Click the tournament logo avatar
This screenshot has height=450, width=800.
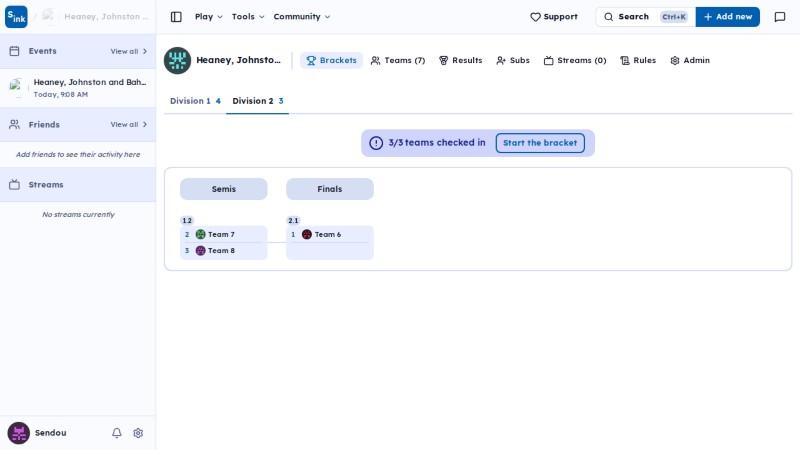tap(177, 60)
